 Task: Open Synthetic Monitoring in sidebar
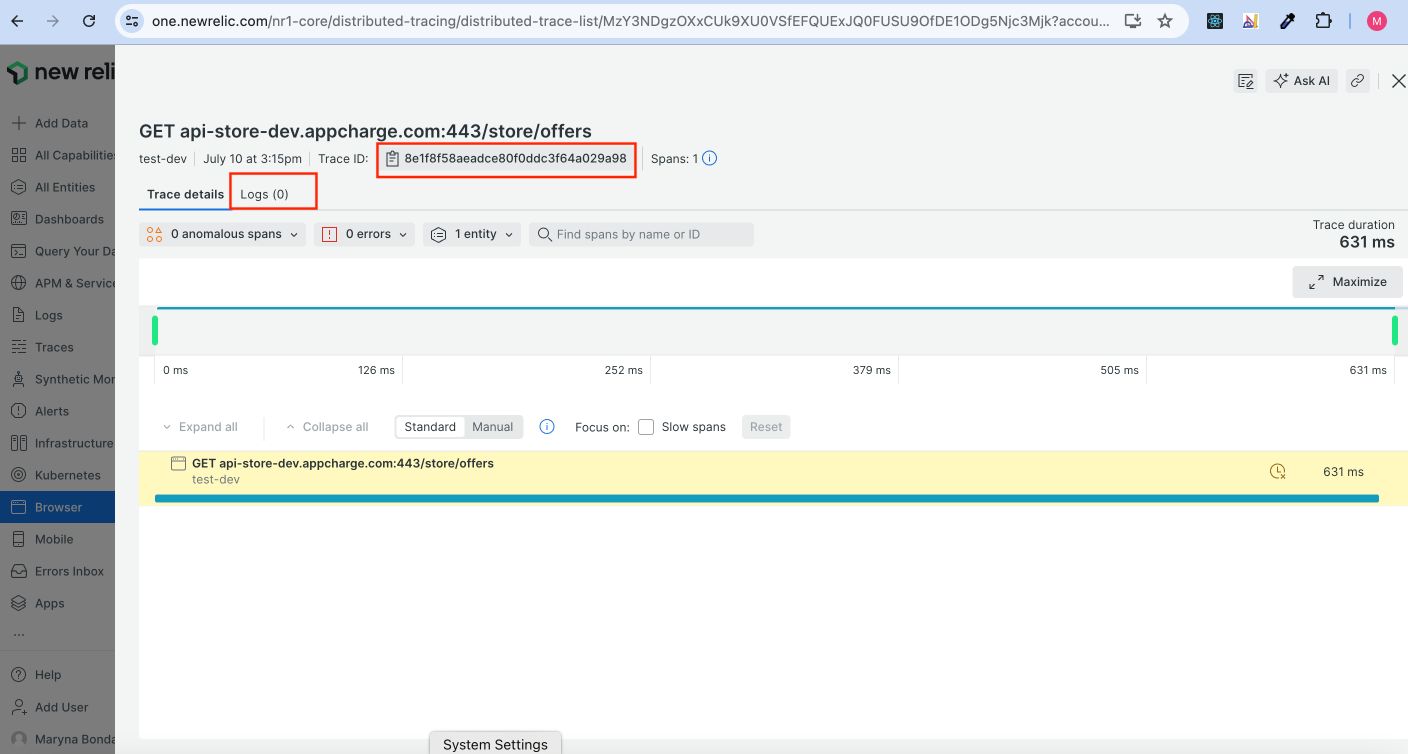coord(58,379)
